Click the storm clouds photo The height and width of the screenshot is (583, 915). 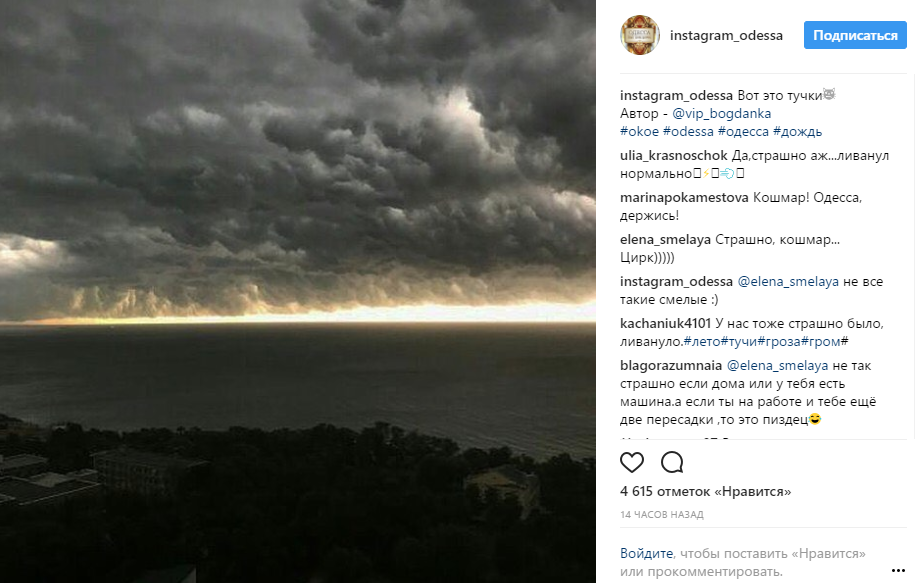(298, 291)
